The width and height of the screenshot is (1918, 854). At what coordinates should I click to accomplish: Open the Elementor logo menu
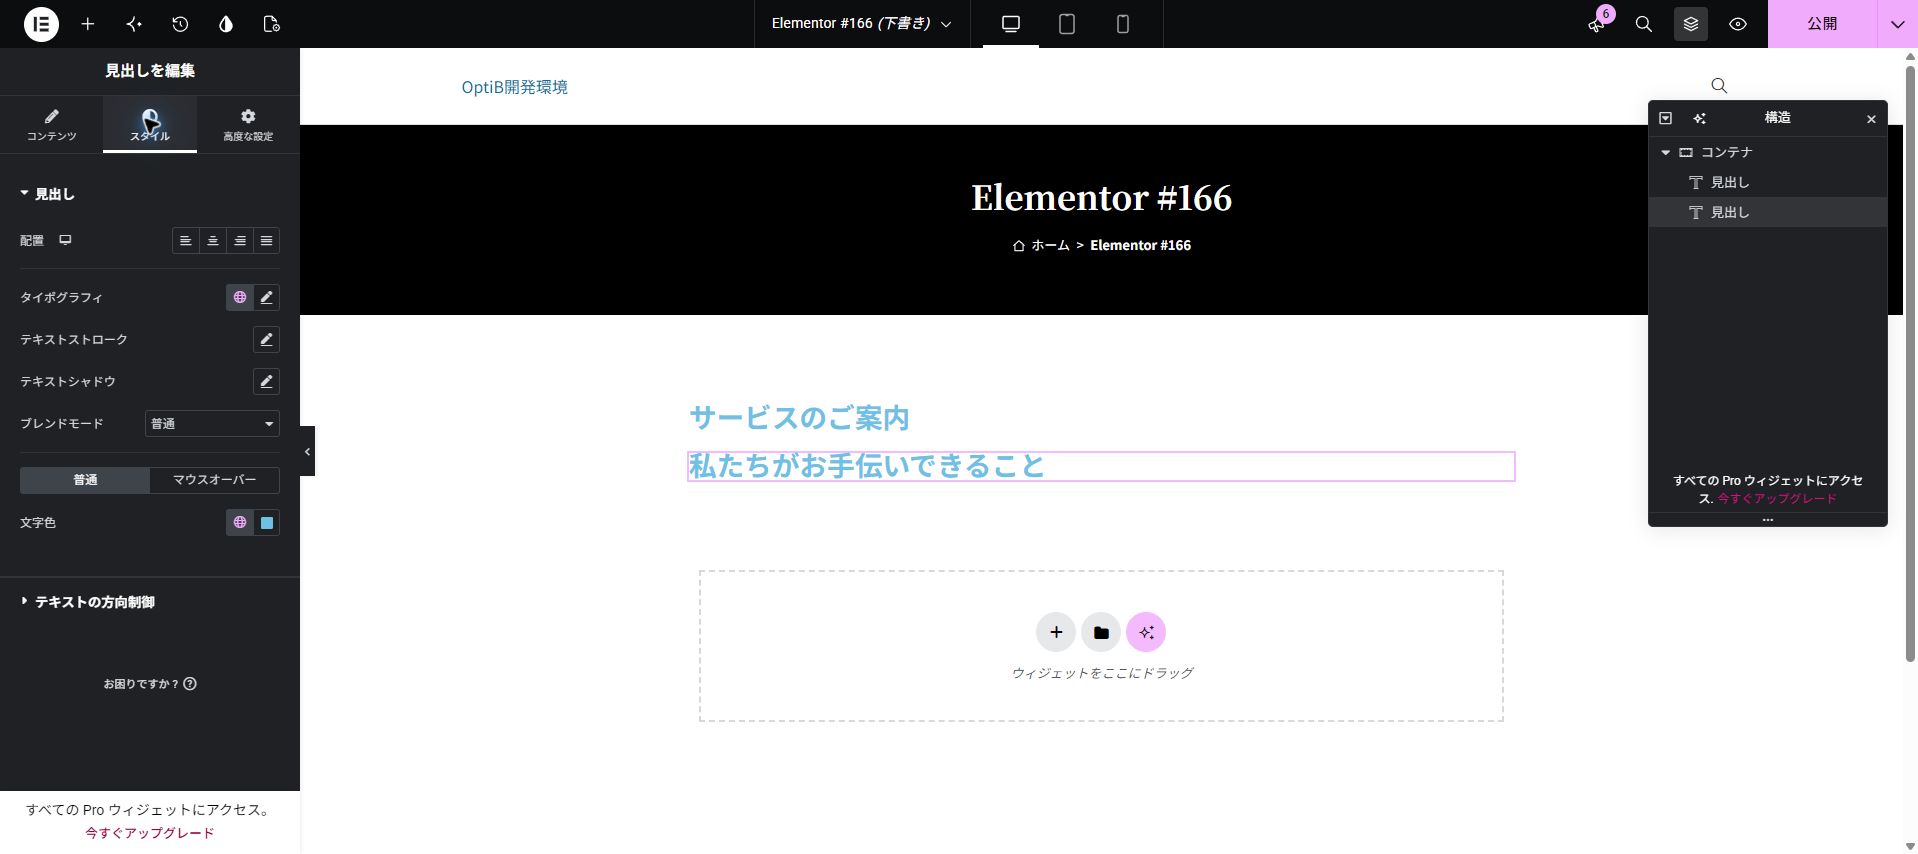41,24
